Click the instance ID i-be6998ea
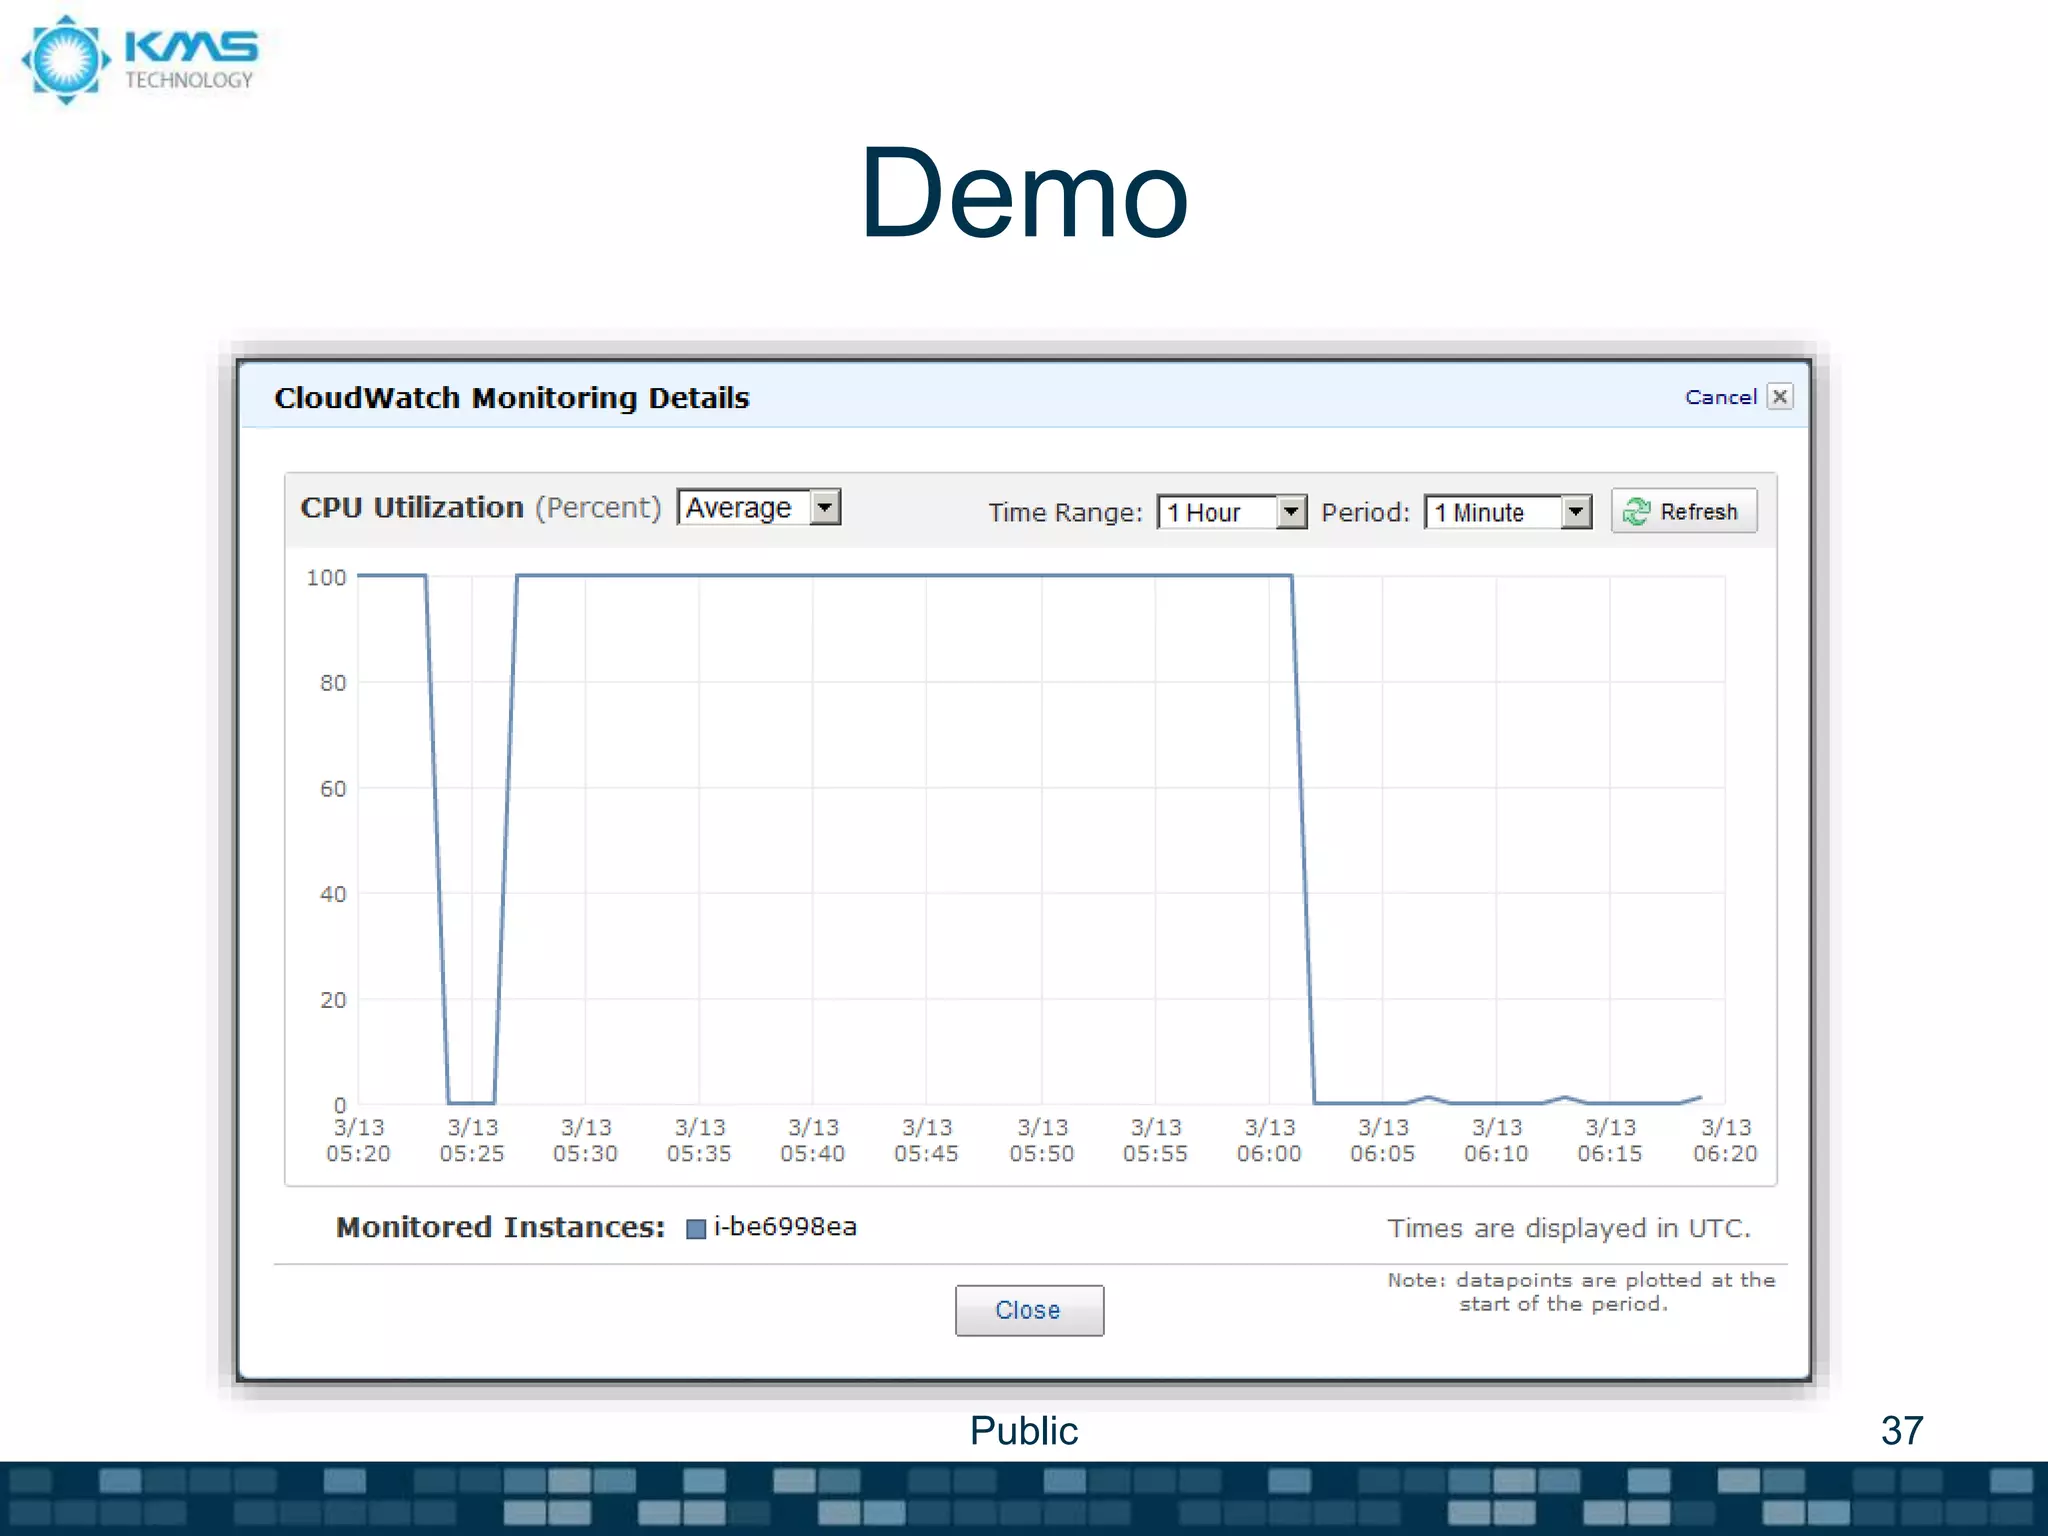Screen dimensions: 2048x1536 pos(785,1227)
